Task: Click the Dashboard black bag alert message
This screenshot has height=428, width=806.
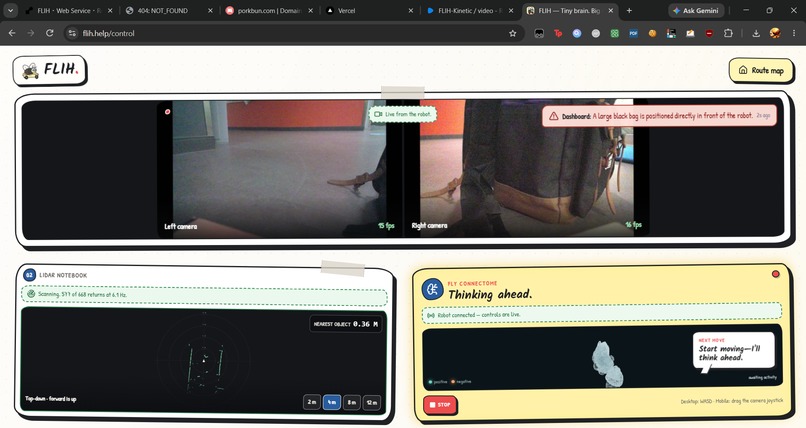Action: [660, 116]
